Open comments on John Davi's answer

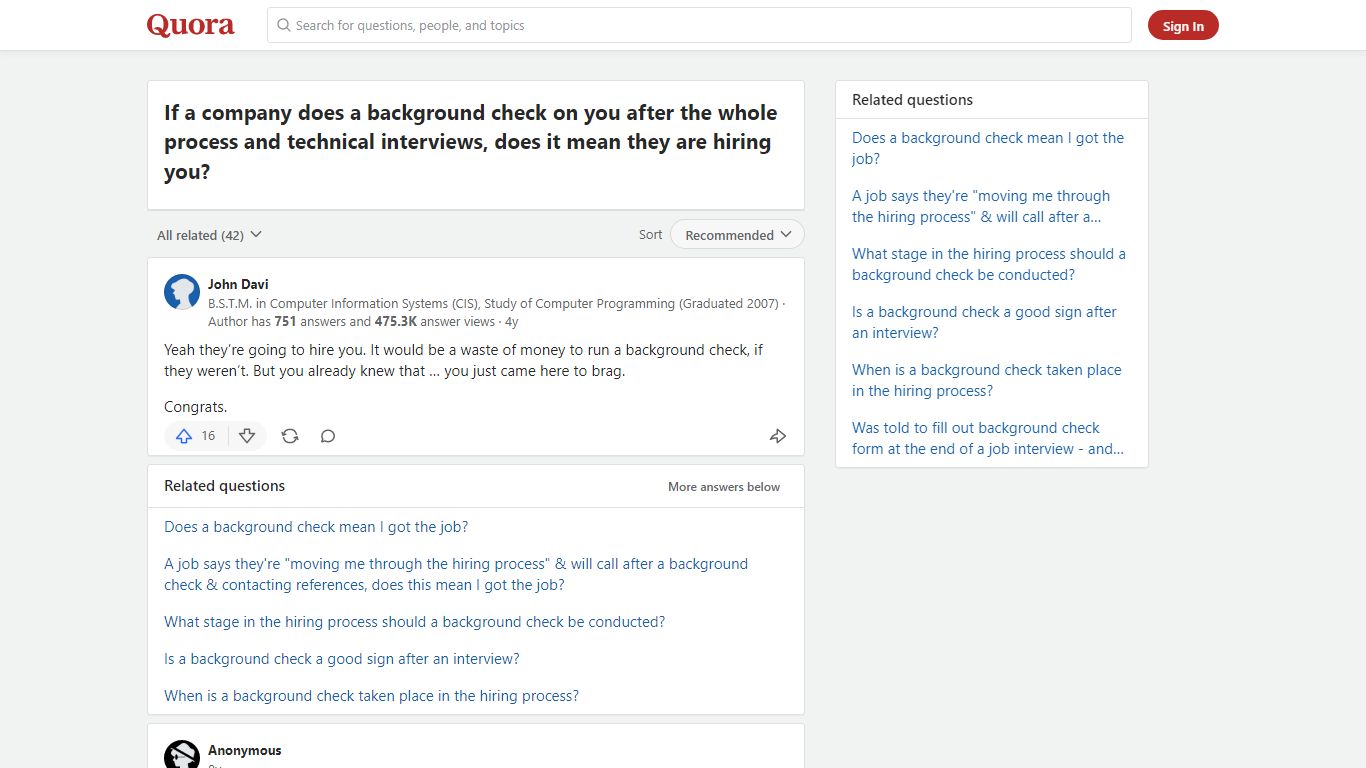pos(328,436)
